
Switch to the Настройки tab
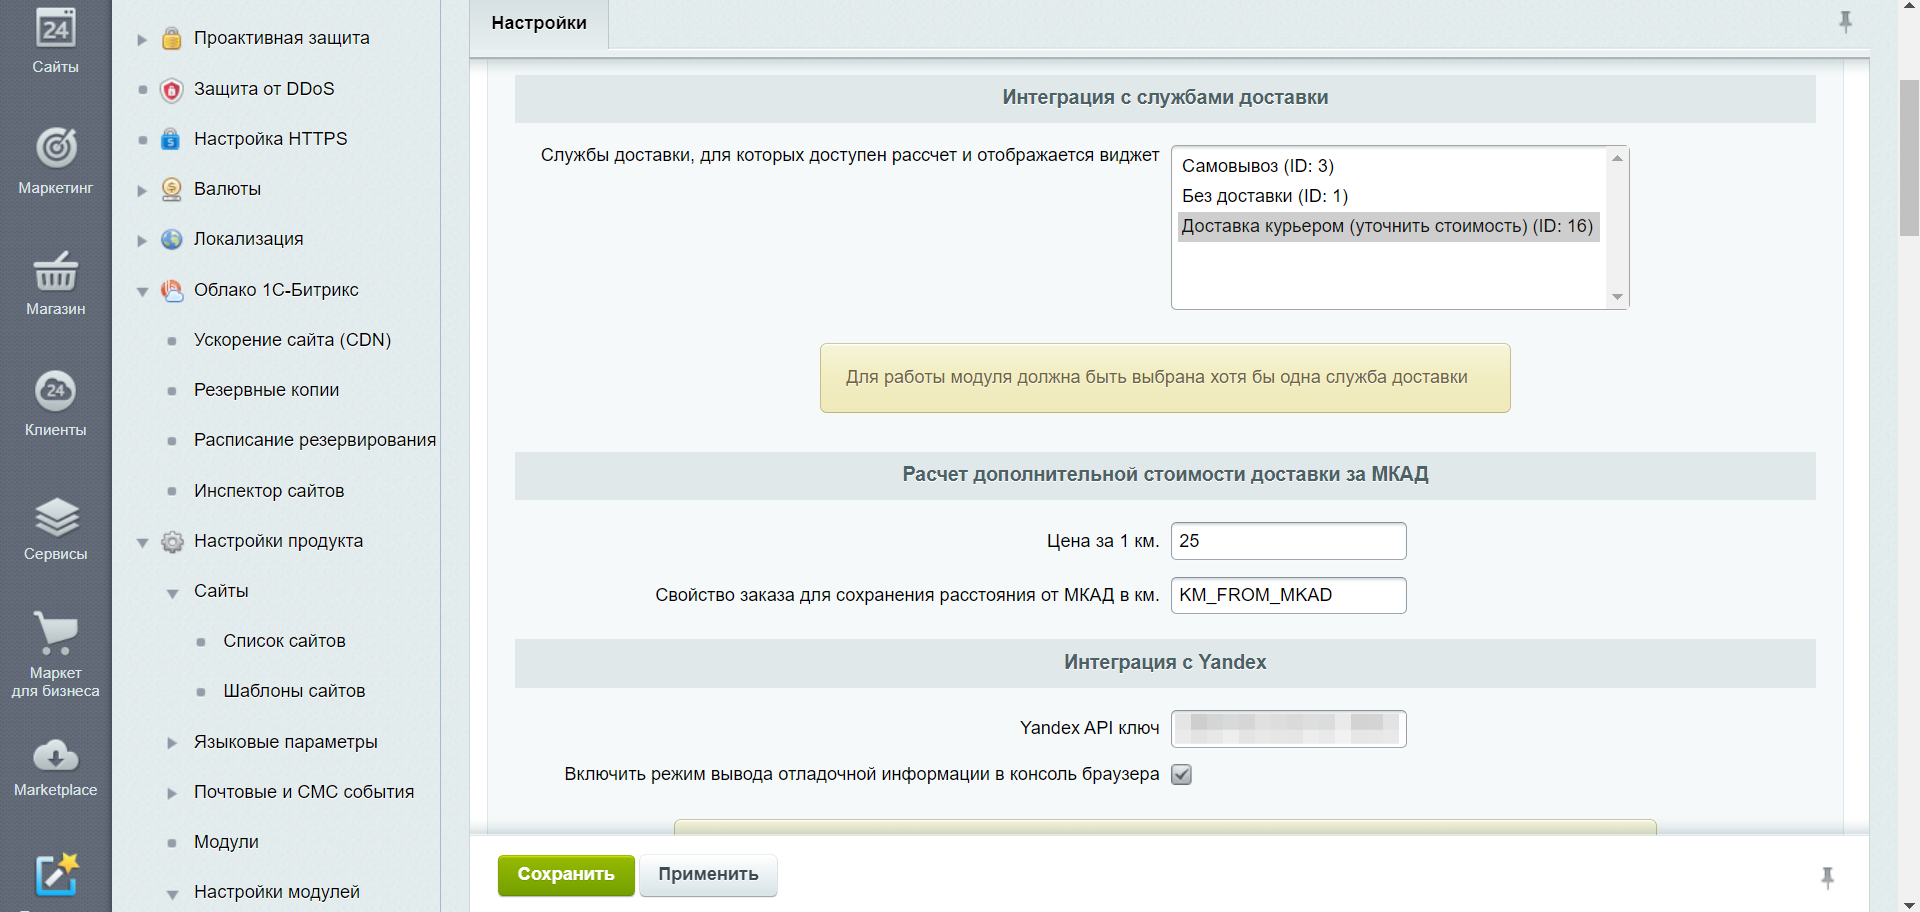point(539,23)
